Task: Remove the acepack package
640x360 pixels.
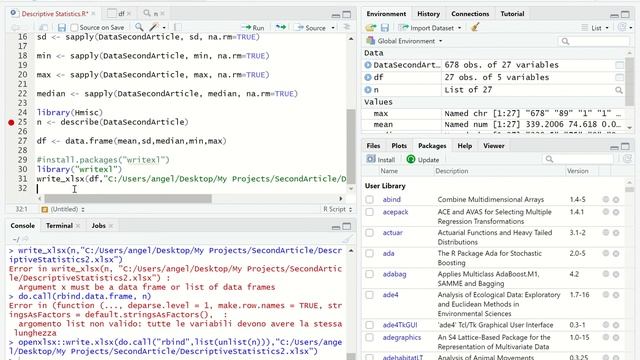Action: (x=616, y=212)
